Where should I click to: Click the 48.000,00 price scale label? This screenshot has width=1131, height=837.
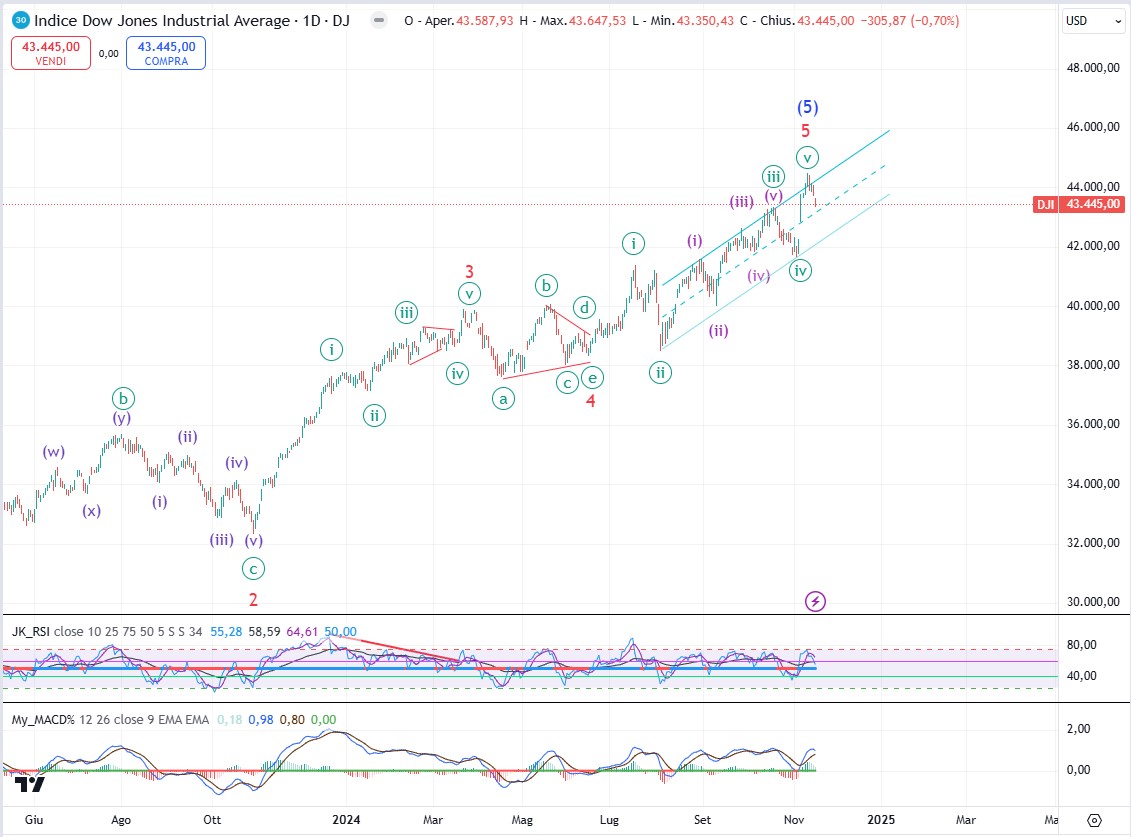coord(1093,68)
